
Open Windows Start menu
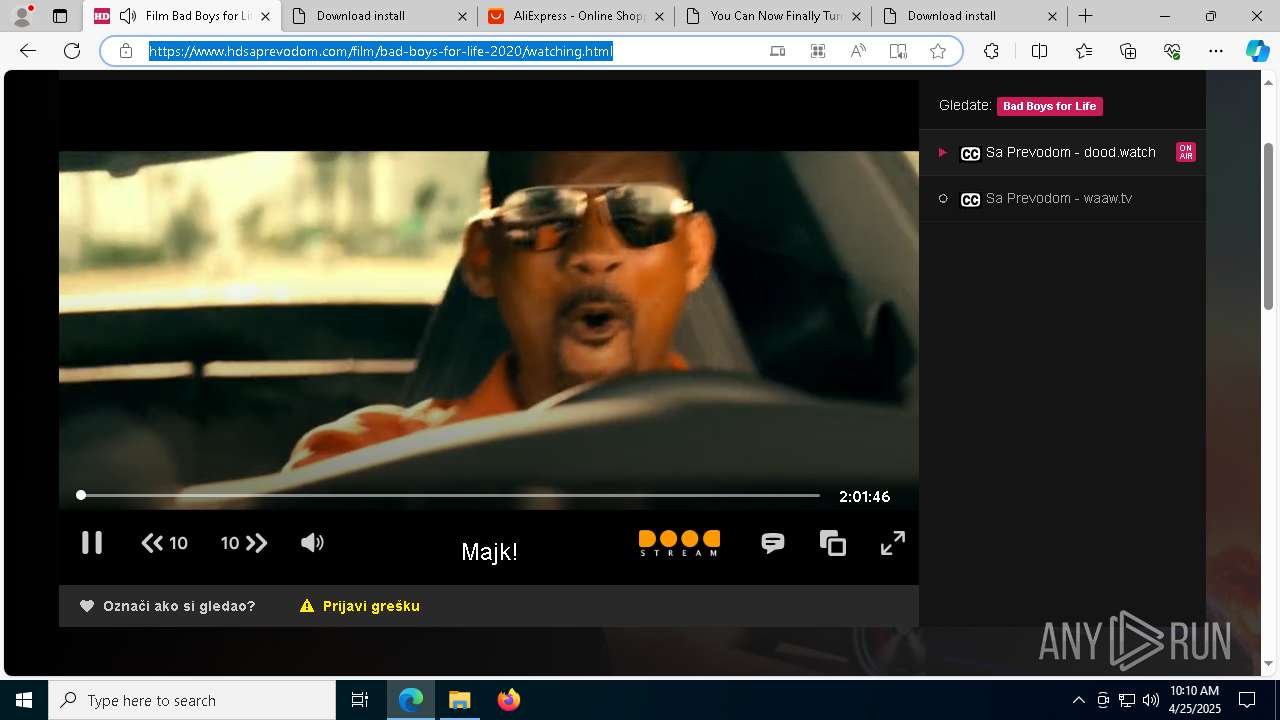click(x=24, y=700)
